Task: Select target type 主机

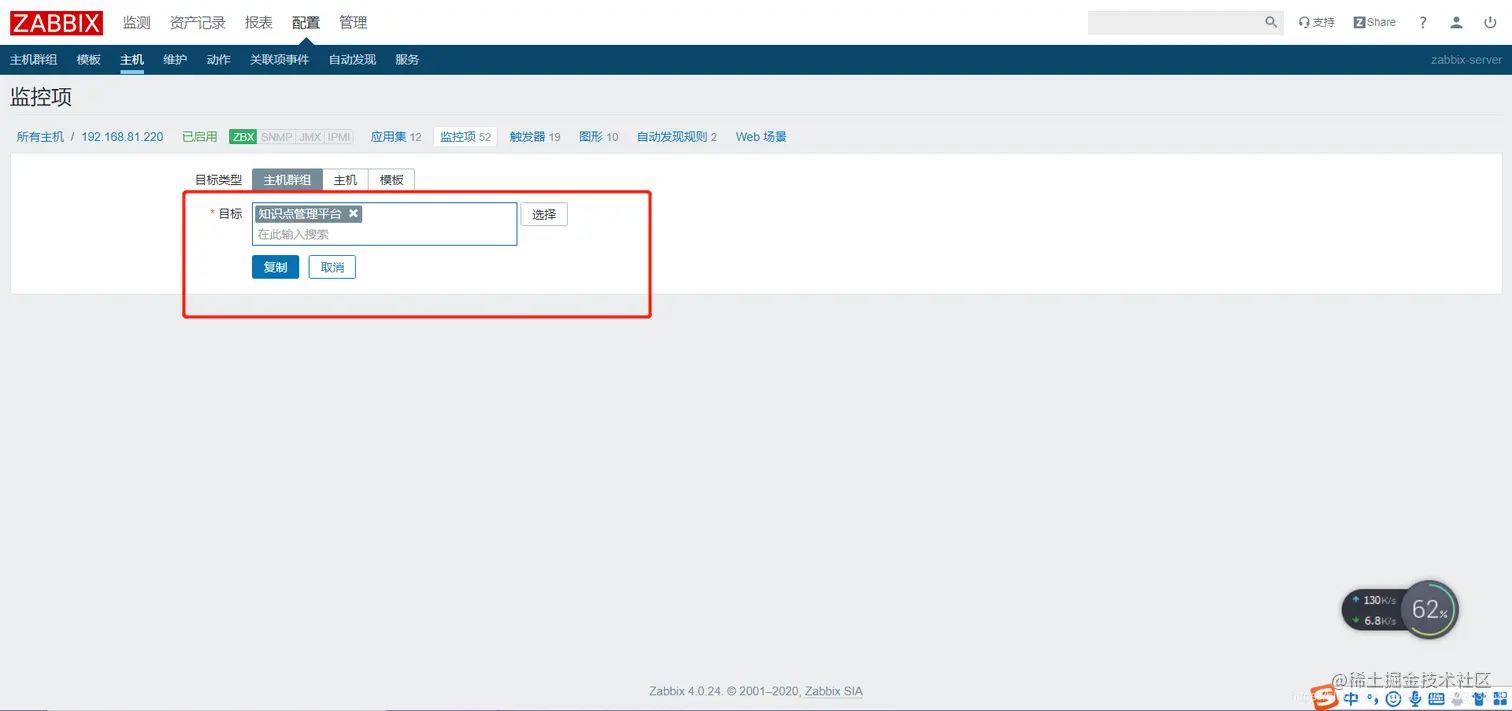Action: [x=345, y=180]
